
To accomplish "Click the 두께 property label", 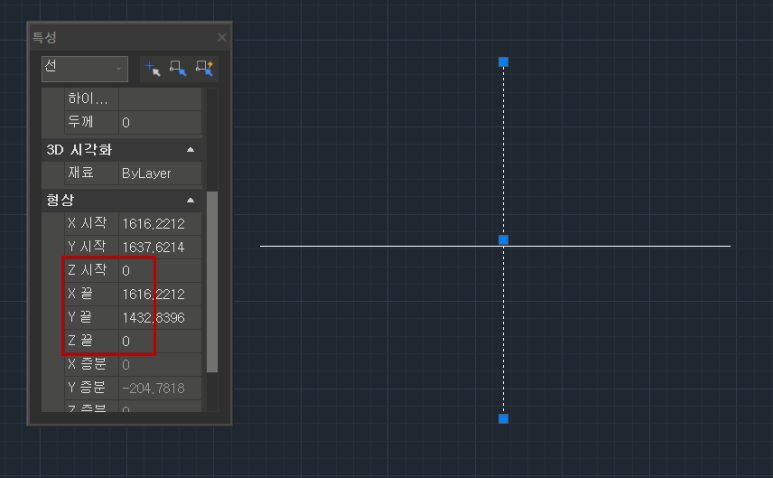I will [x=81, y=122].
